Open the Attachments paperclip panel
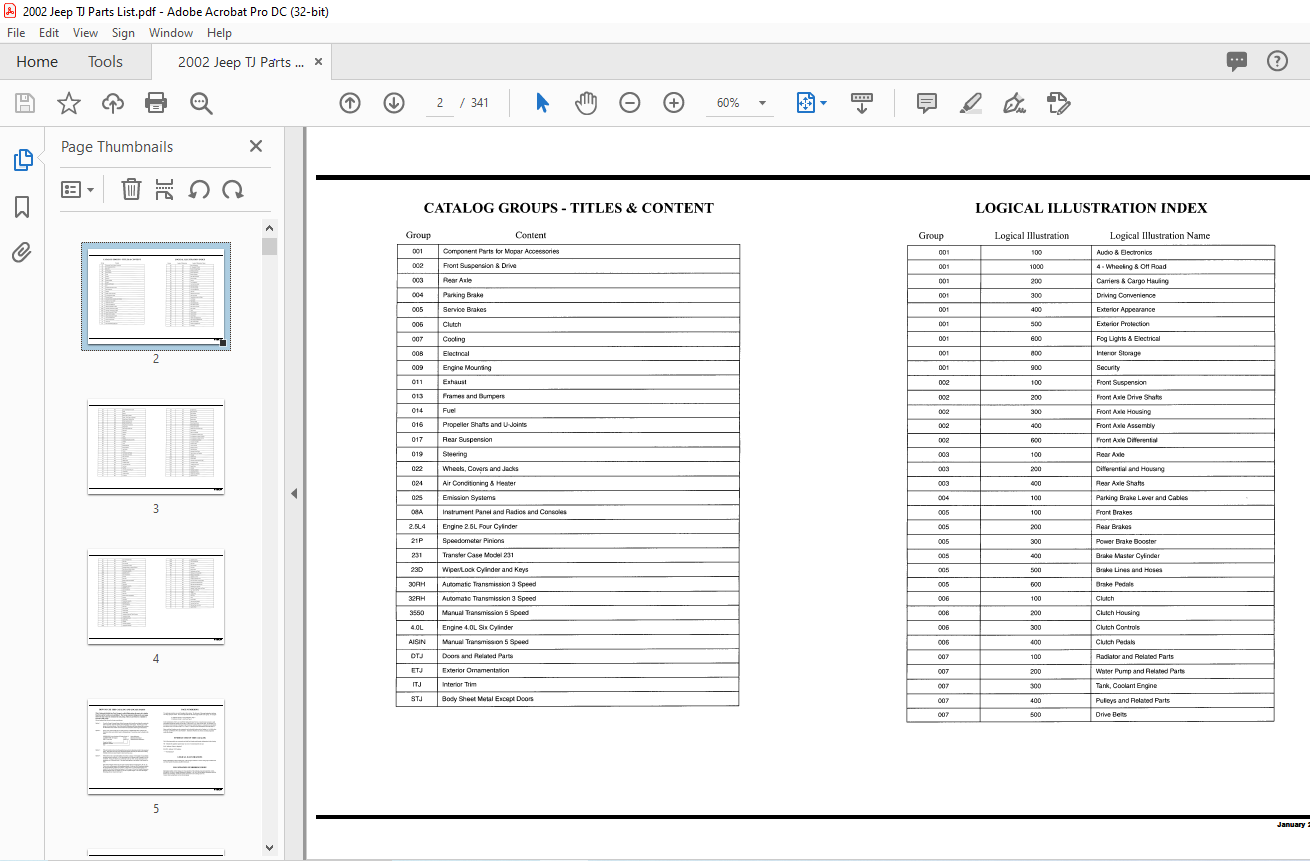 point(22,252)
